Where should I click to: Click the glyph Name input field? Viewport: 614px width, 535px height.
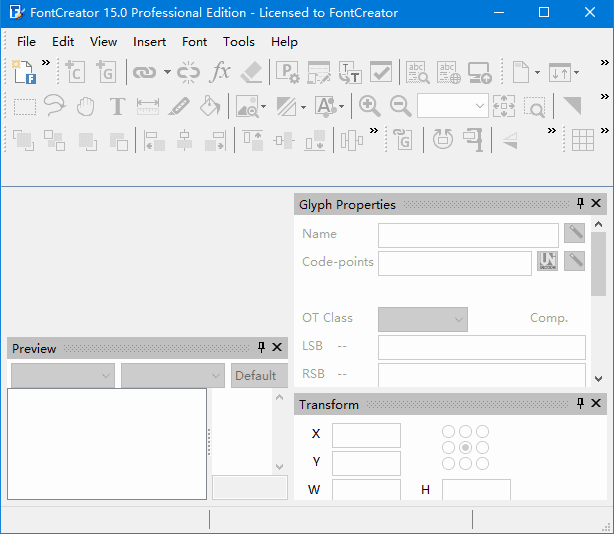click(x=468, y=235)
